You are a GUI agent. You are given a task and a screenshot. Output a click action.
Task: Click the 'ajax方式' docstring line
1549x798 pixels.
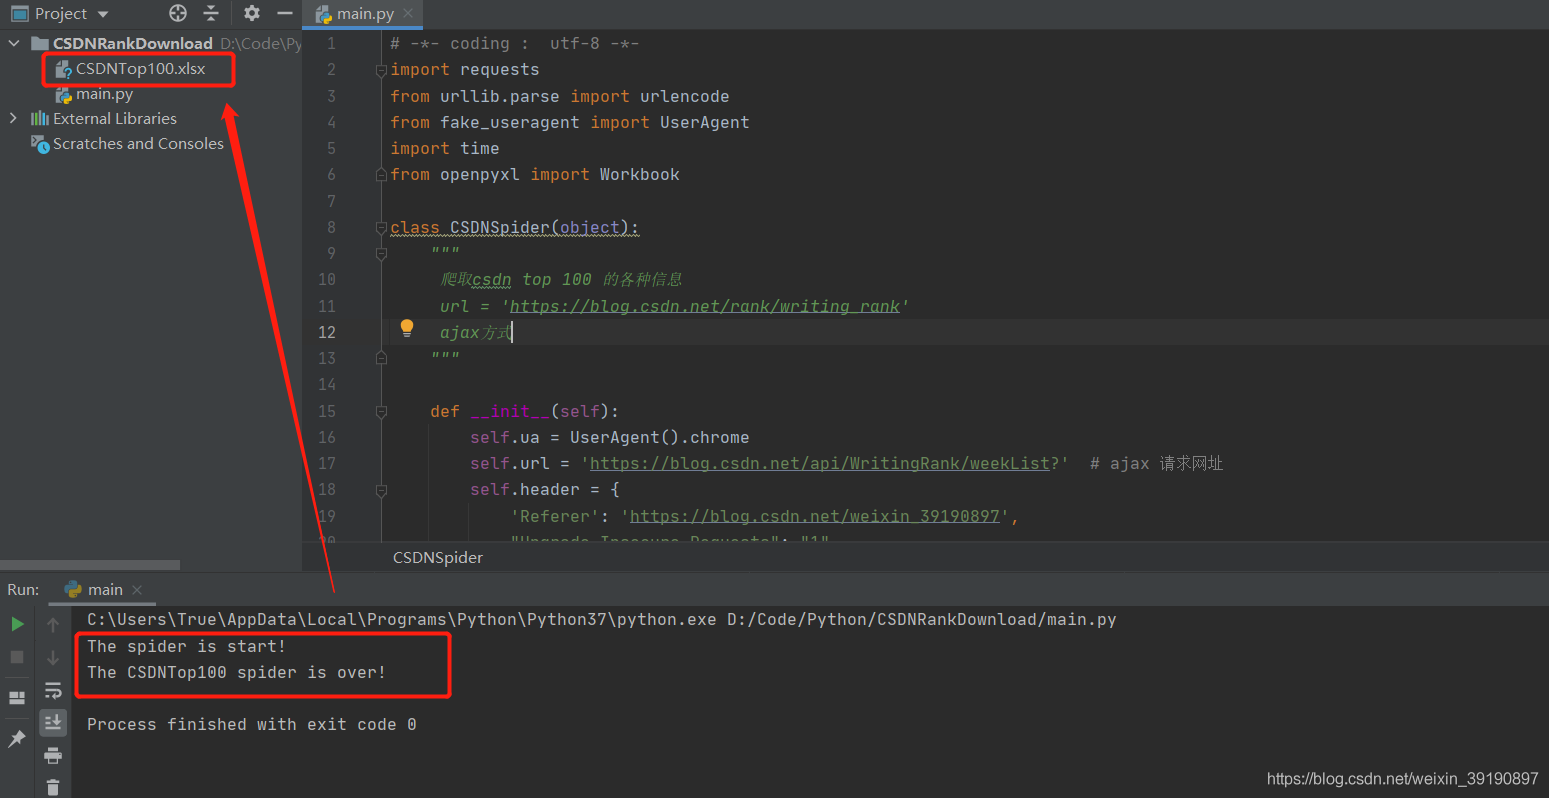pyautogui.click(x=476, y=332)
